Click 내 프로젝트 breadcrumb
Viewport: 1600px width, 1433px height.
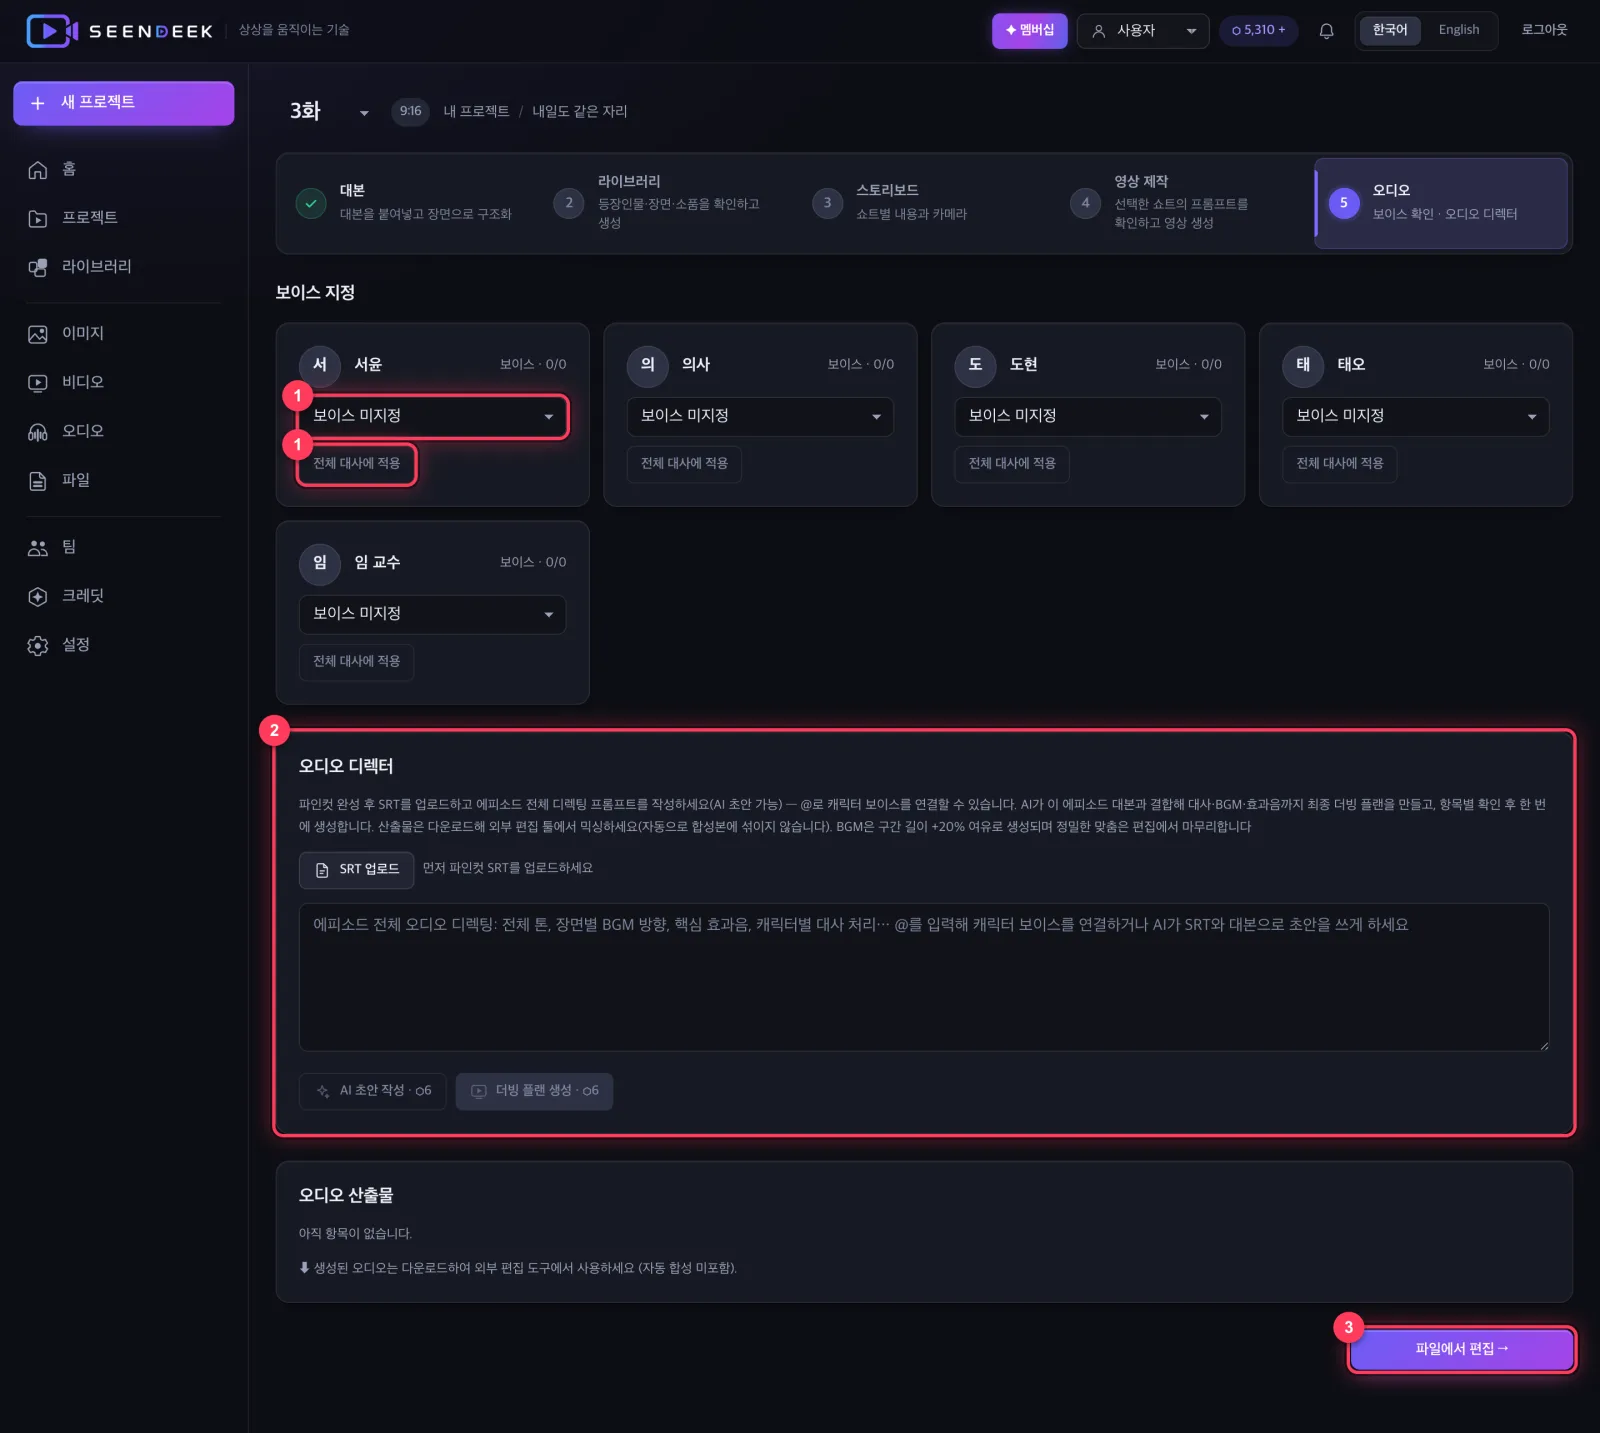pos(476,112)
